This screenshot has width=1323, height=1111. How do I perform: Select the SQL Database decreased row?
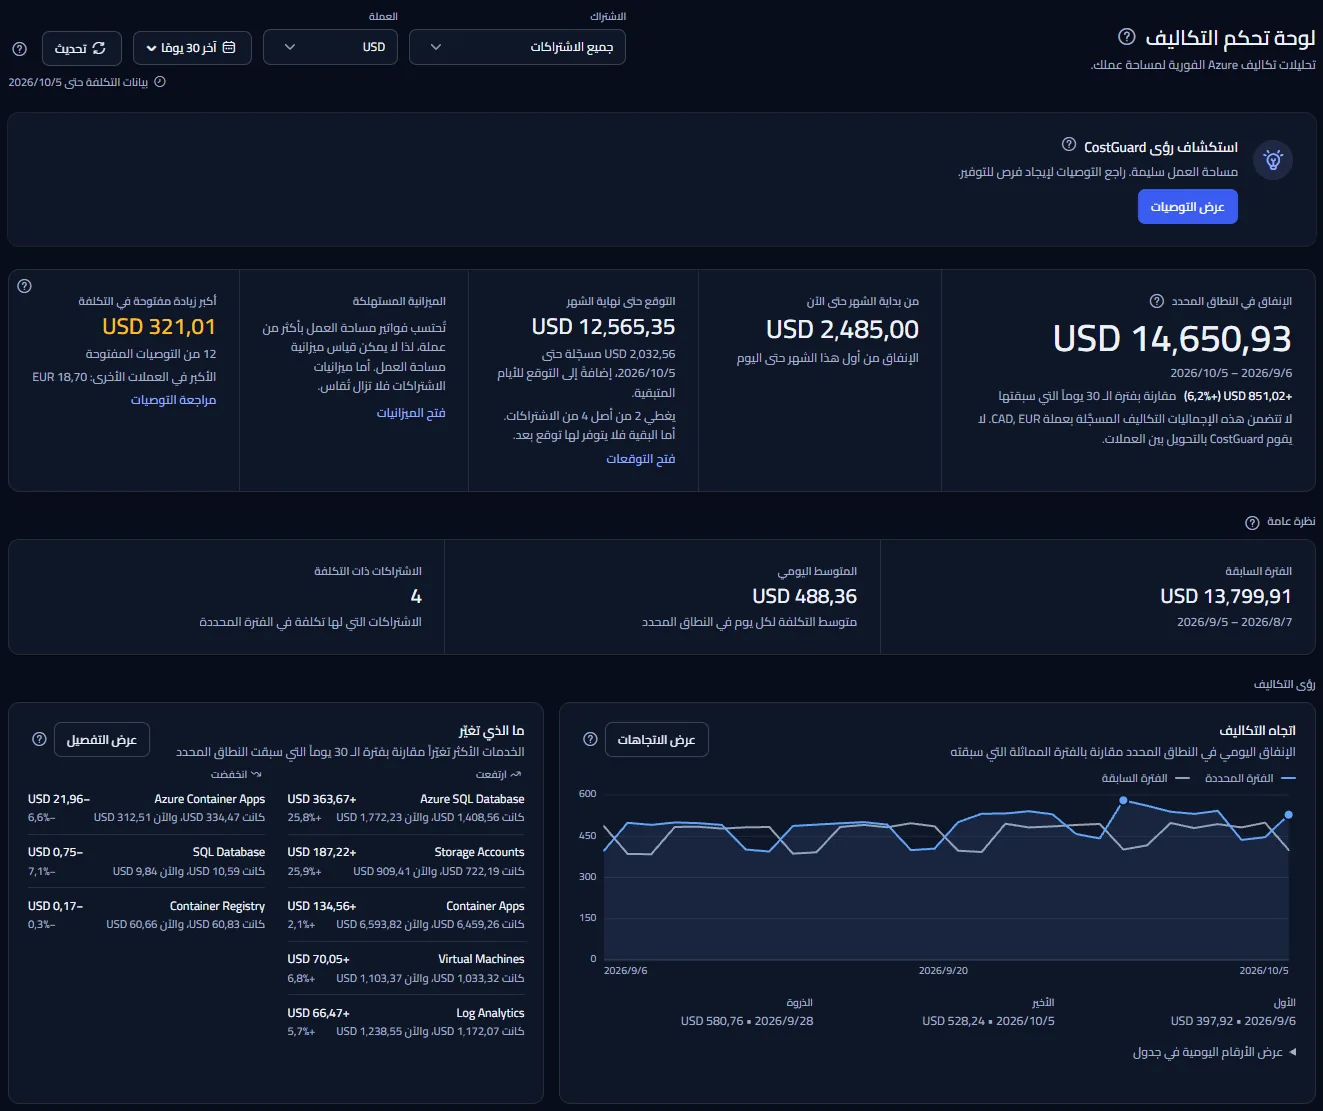point(146,861)
